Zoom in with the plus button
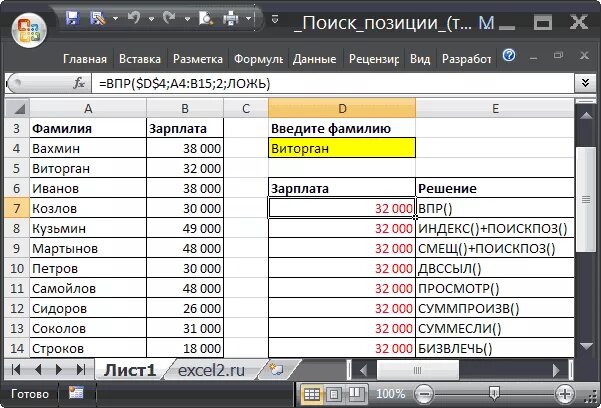The width and height of the screenshot is (601, 408). point(564,393)
